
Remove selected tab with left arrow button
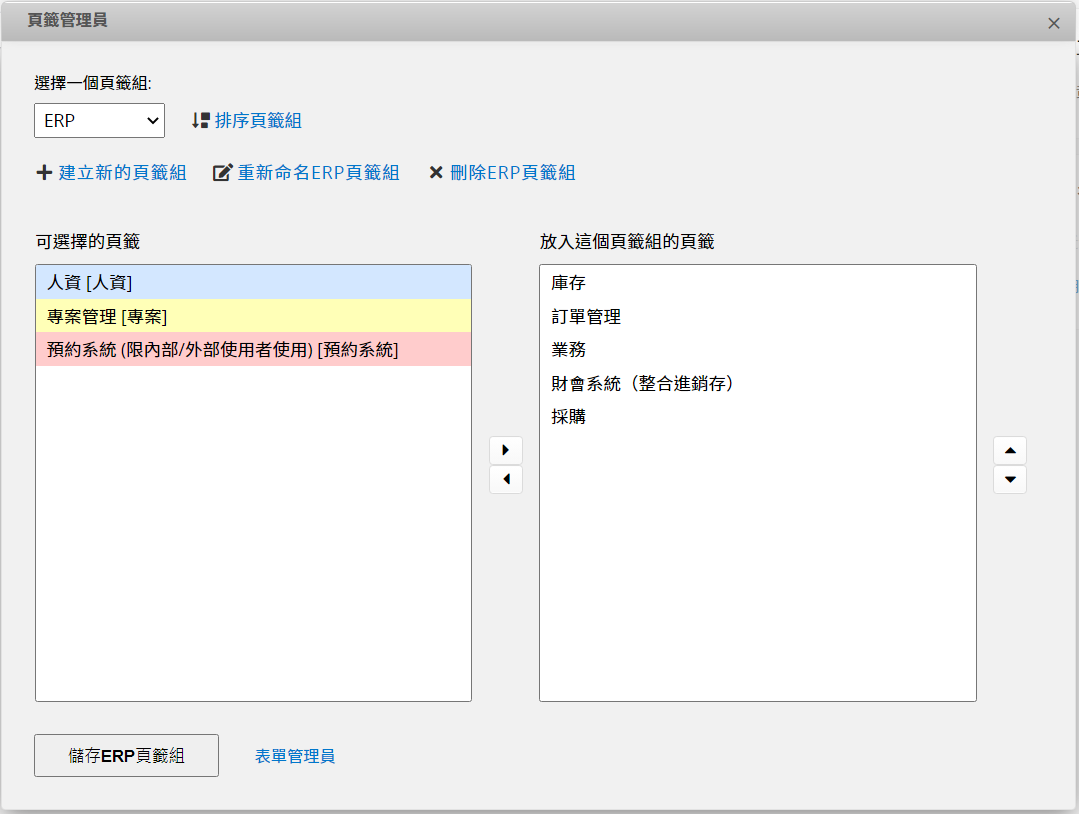506,480
